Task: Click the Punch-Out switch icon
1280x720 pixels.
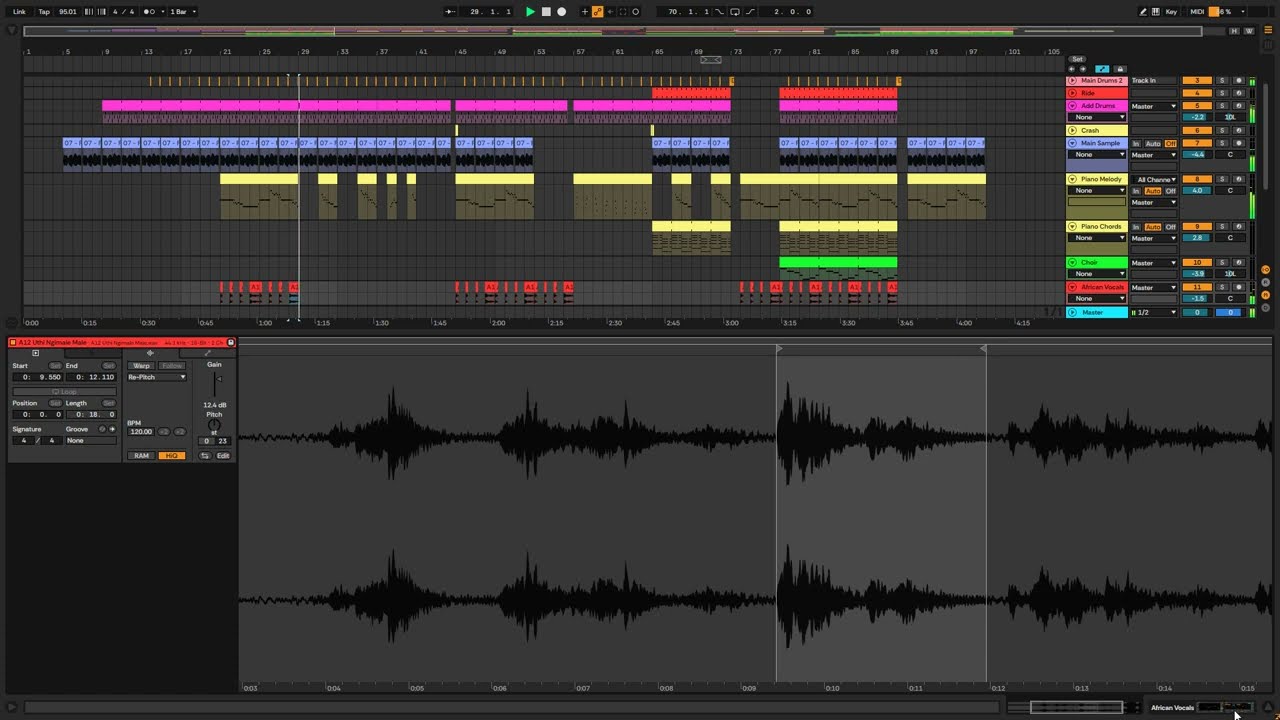Action: tap(750, 12)
